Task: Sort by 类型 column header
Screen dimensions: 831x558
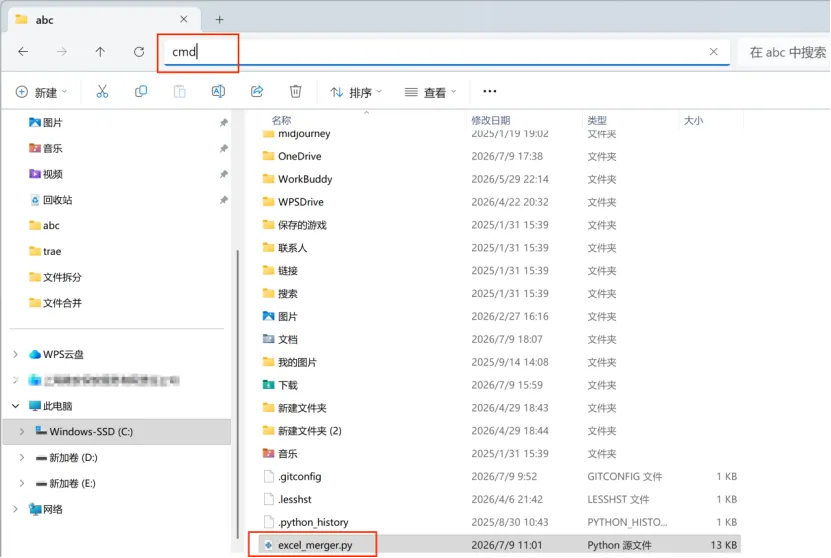Action: [597, 120]
